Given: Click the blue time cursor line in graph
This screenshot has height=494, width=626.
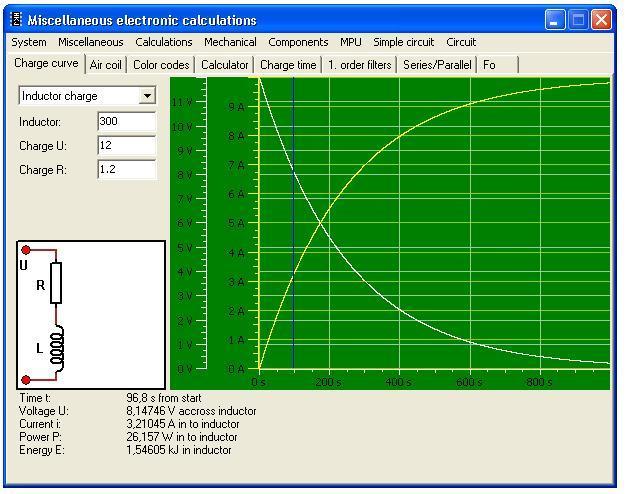Looking at the screenshot, I should [293, 223].
